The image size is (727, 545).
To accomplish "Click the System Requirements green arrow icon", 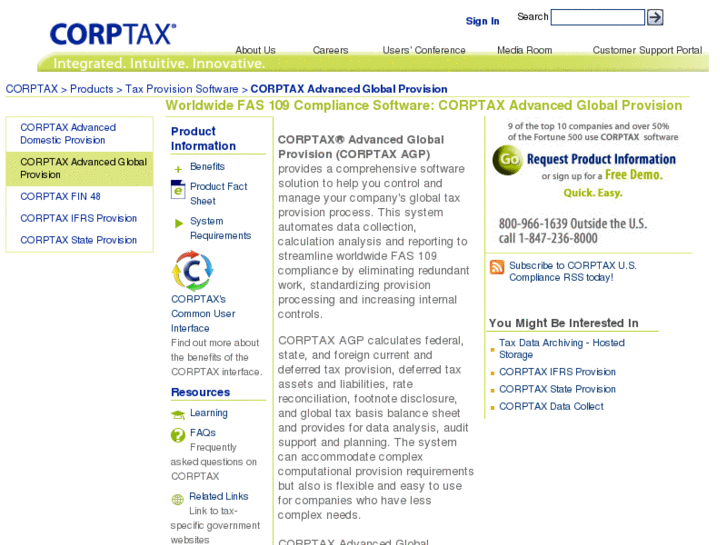I will point(179,224).
